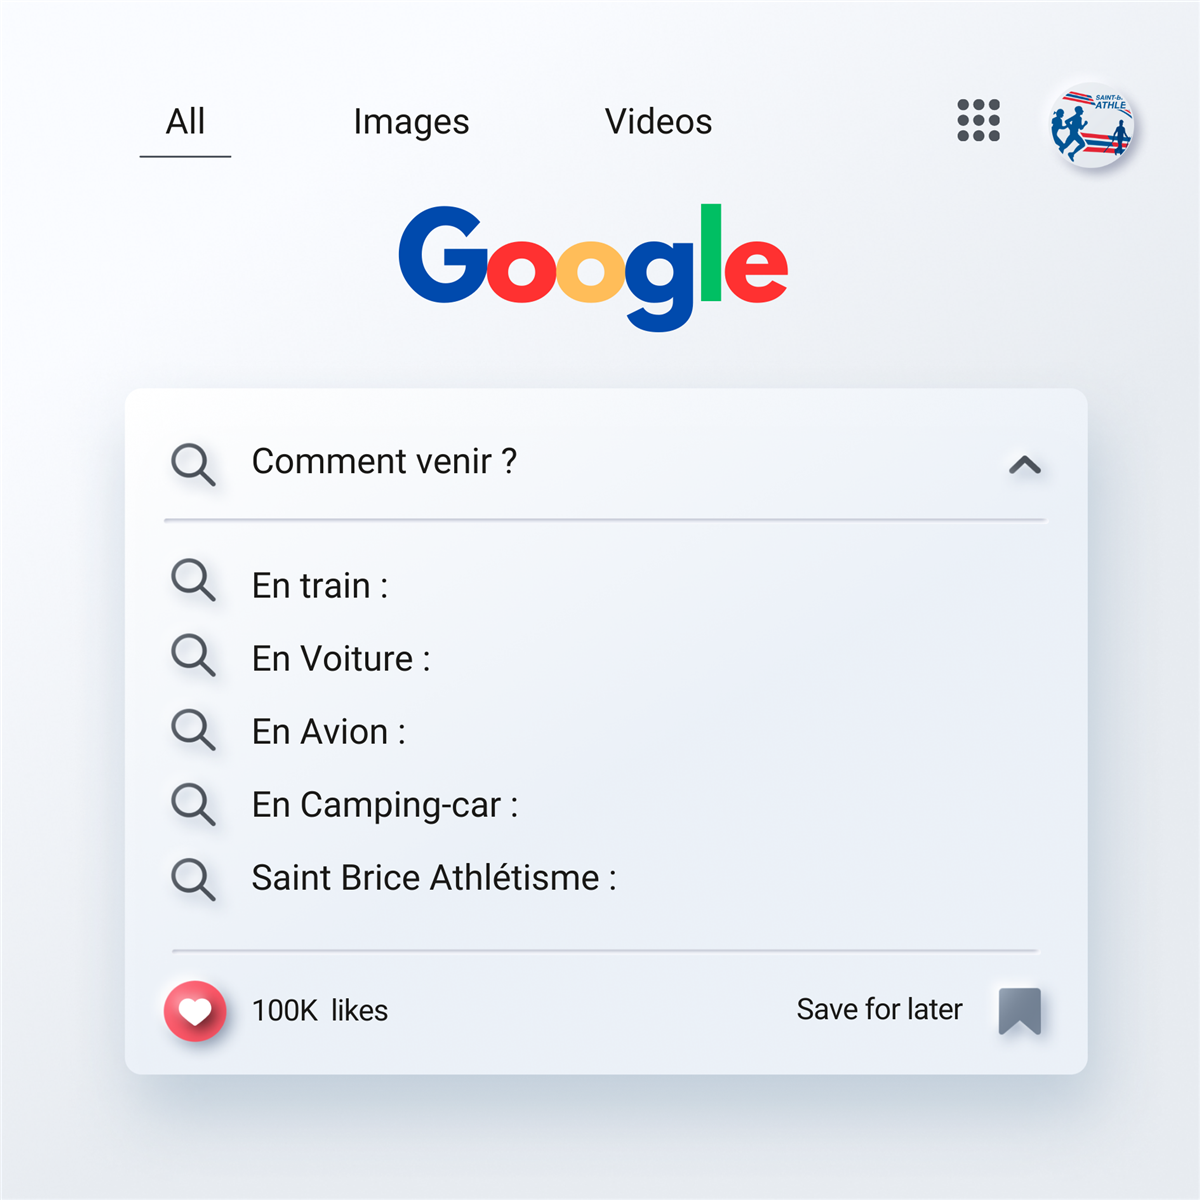The width and height of the screenshot is (1200, 1200).
Task: Click the Comment venir ? search field
Action: [605, 464]
